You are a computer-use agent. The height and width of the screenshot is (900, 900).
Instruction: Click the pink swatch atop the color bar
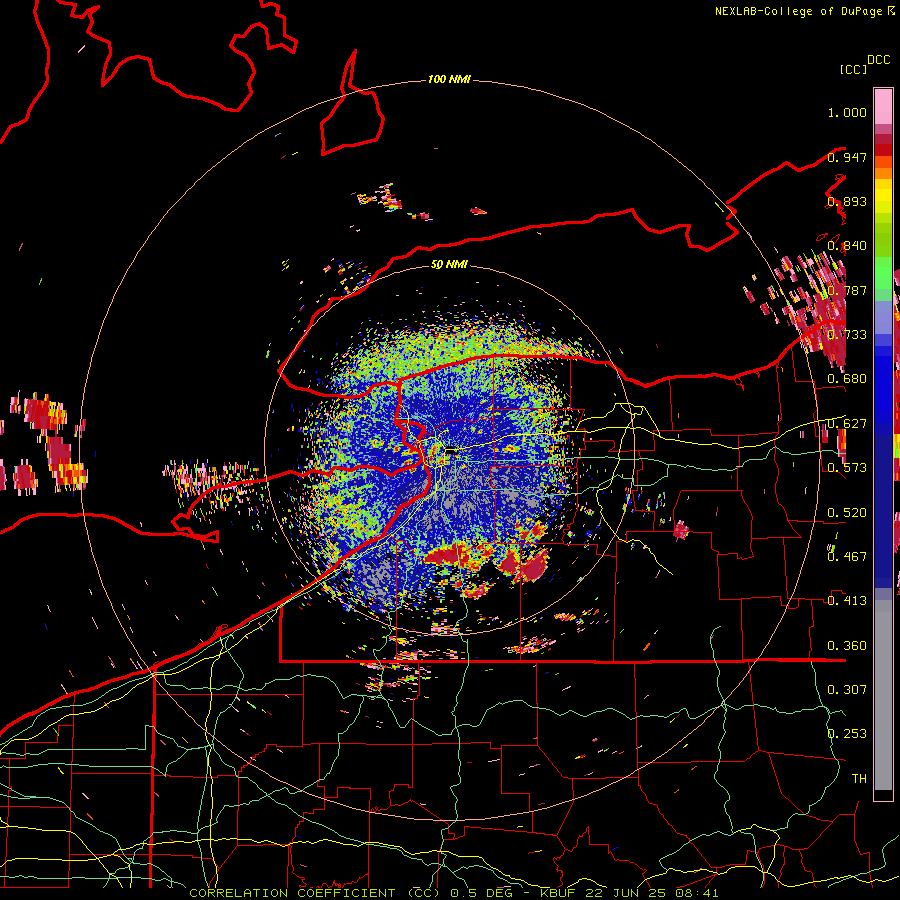[x=883, y=106]
